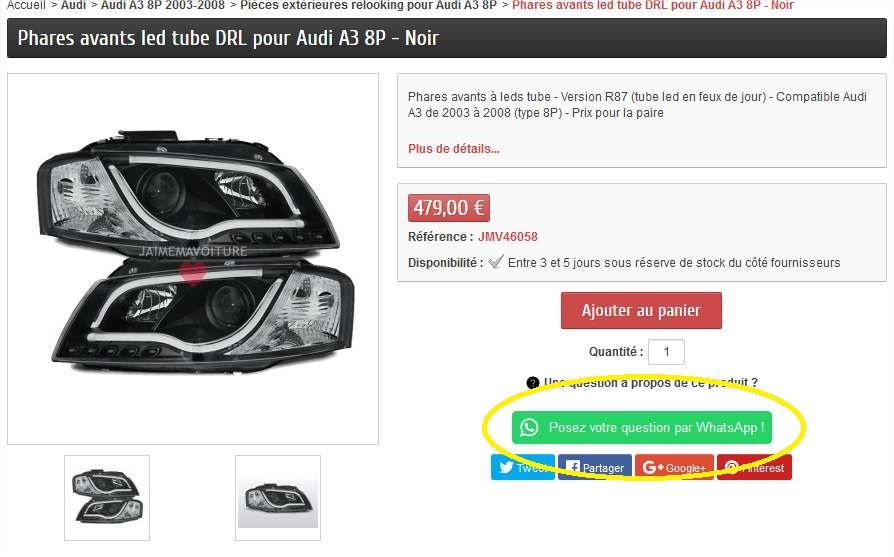Click the Twitter bird icon
This screenshot has height=557, width=894.
click(x=506, y=467)
